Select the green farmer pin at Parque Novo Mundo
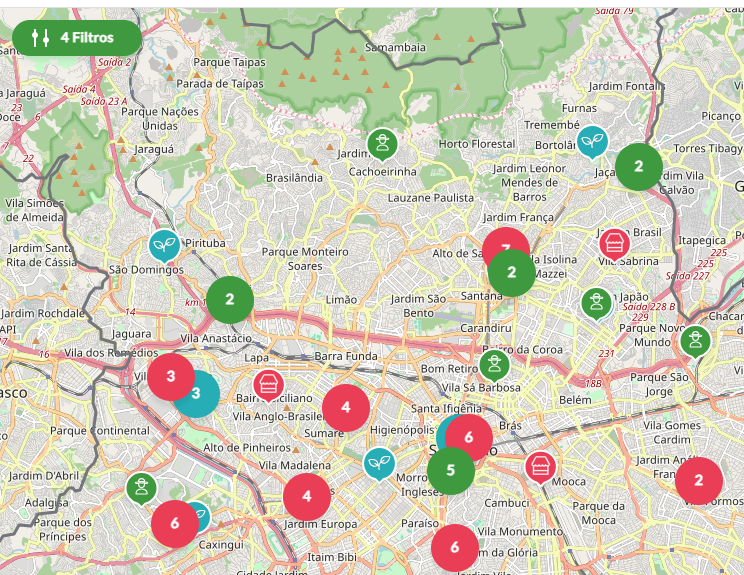This screenshot has height=575, width=744. tap(695, 340)
